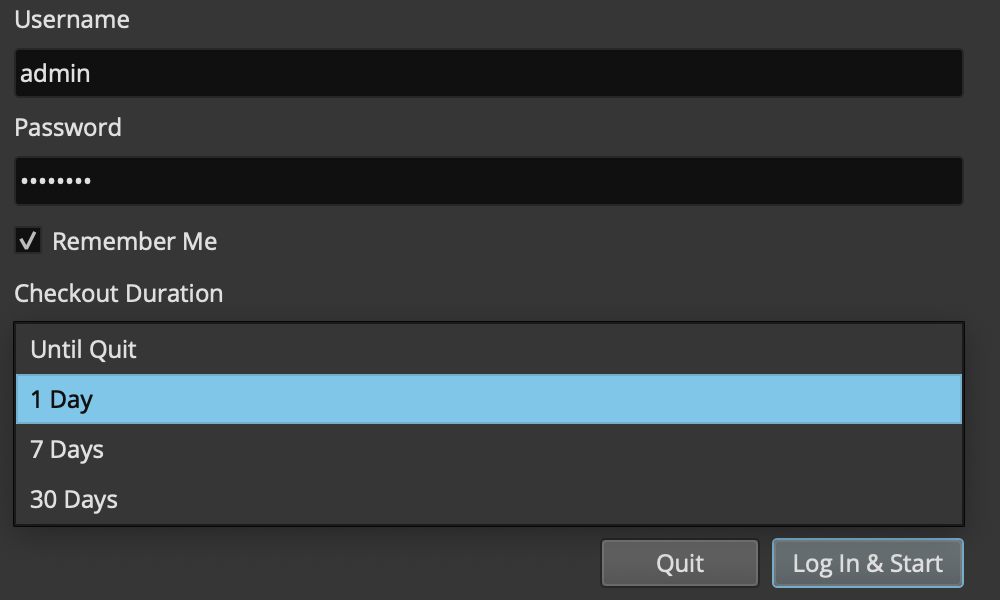Viewport: 1000px width, 600px height.
Task: Pick 7 Days from the list
Action: coord(488,450)
